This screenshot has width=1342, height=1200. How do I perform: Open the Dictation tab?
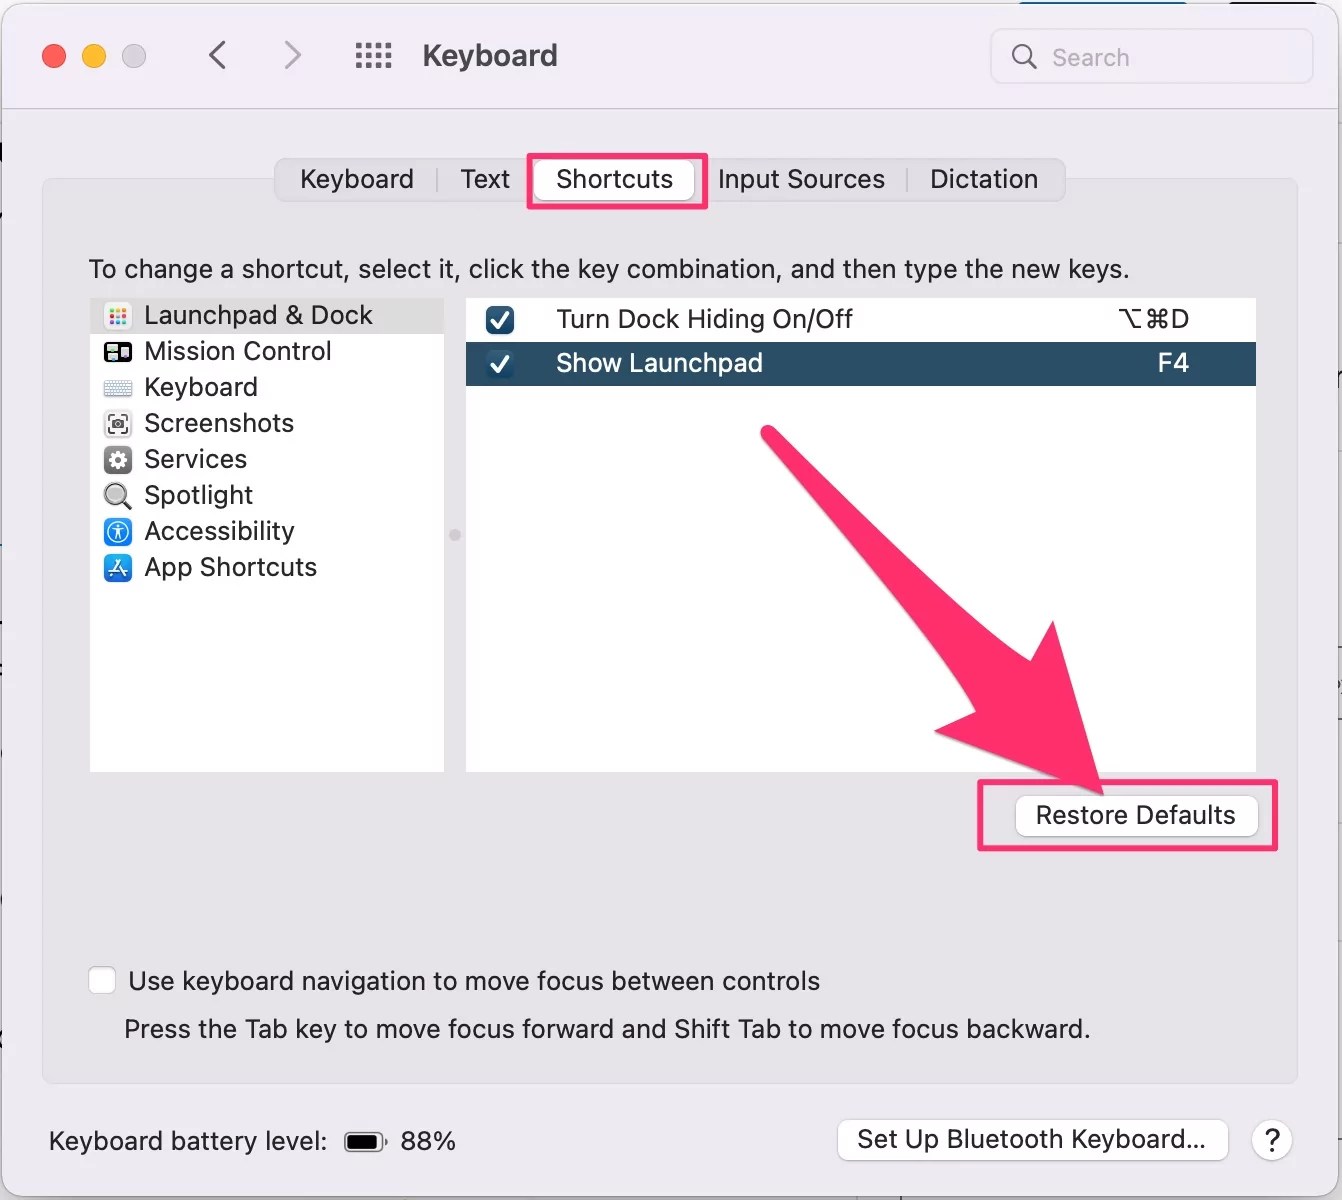pos(983,179)
